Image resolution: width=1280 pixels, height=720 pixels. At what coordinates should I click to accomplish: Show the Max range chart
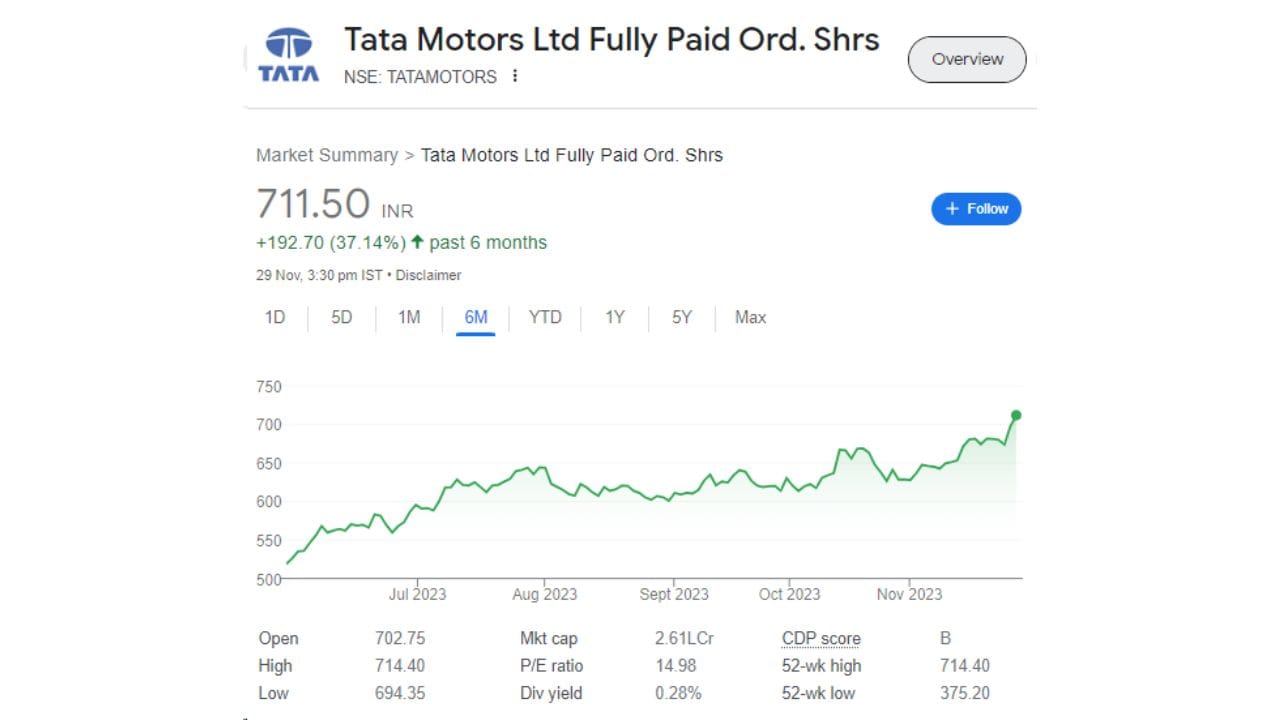750,317
